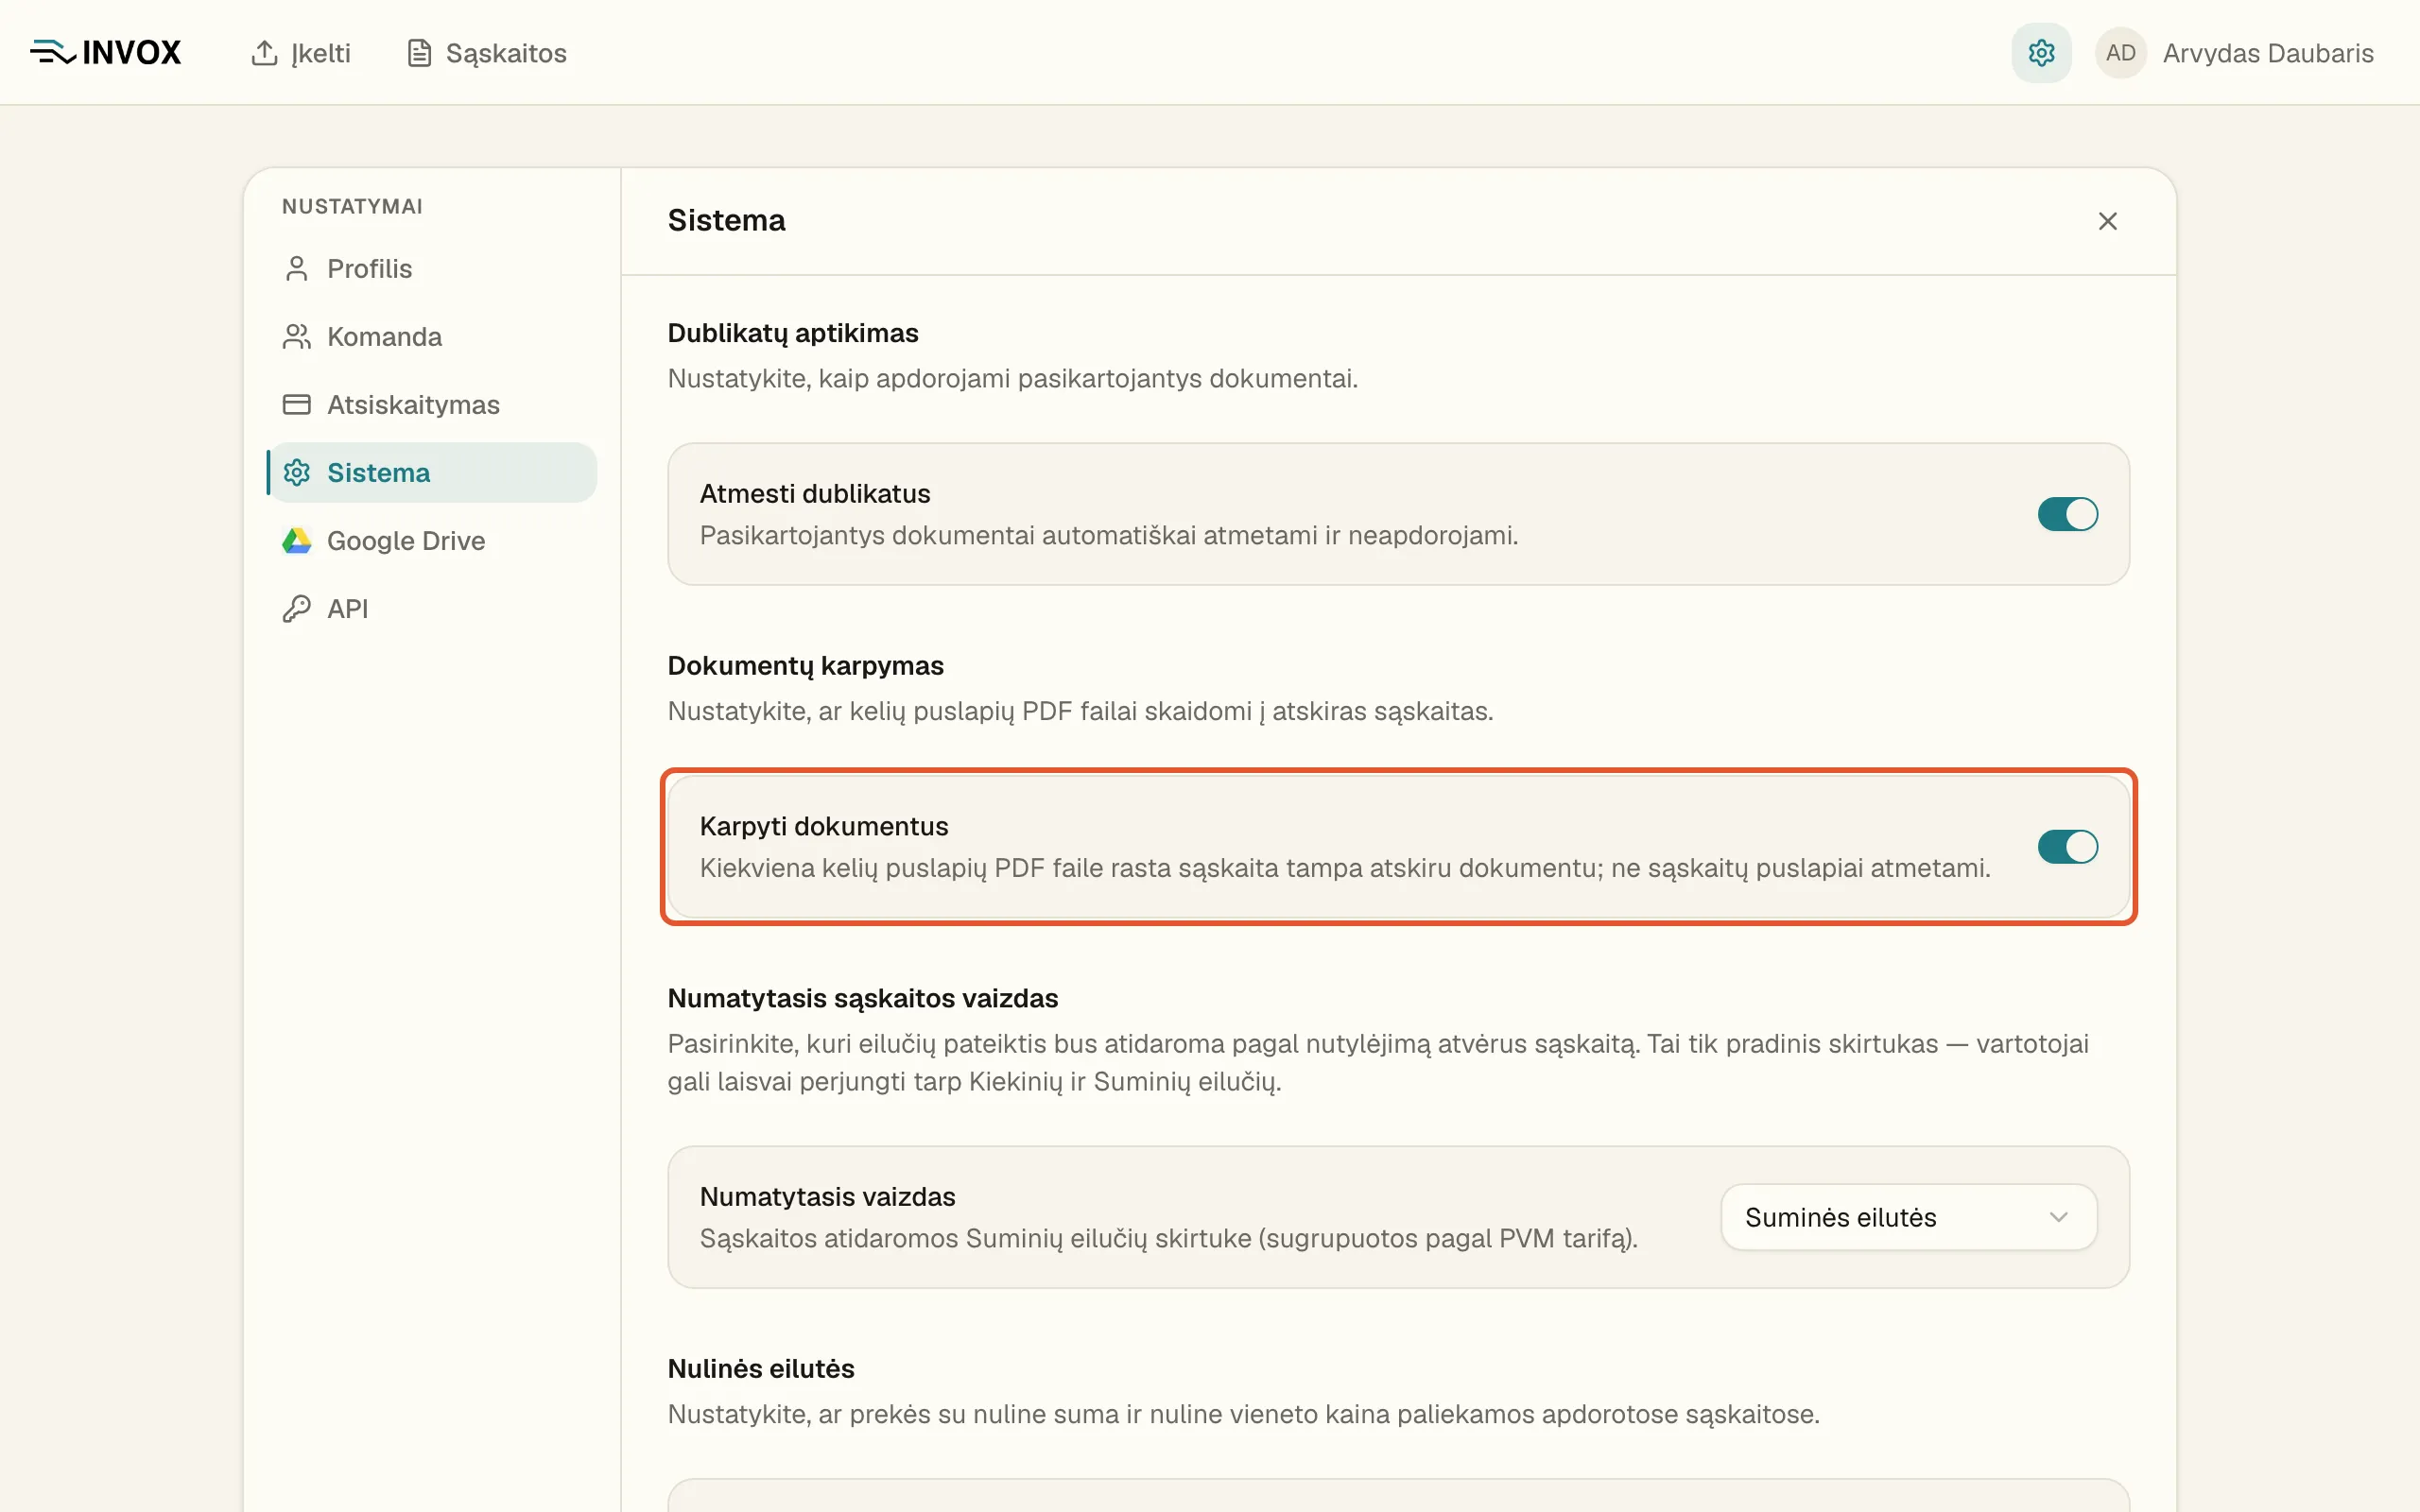The height and width of the screenshot is (1512, 2420).
Task: Click the NUSTATYMAI sidebar label
Action: click(x=352, y=206)
